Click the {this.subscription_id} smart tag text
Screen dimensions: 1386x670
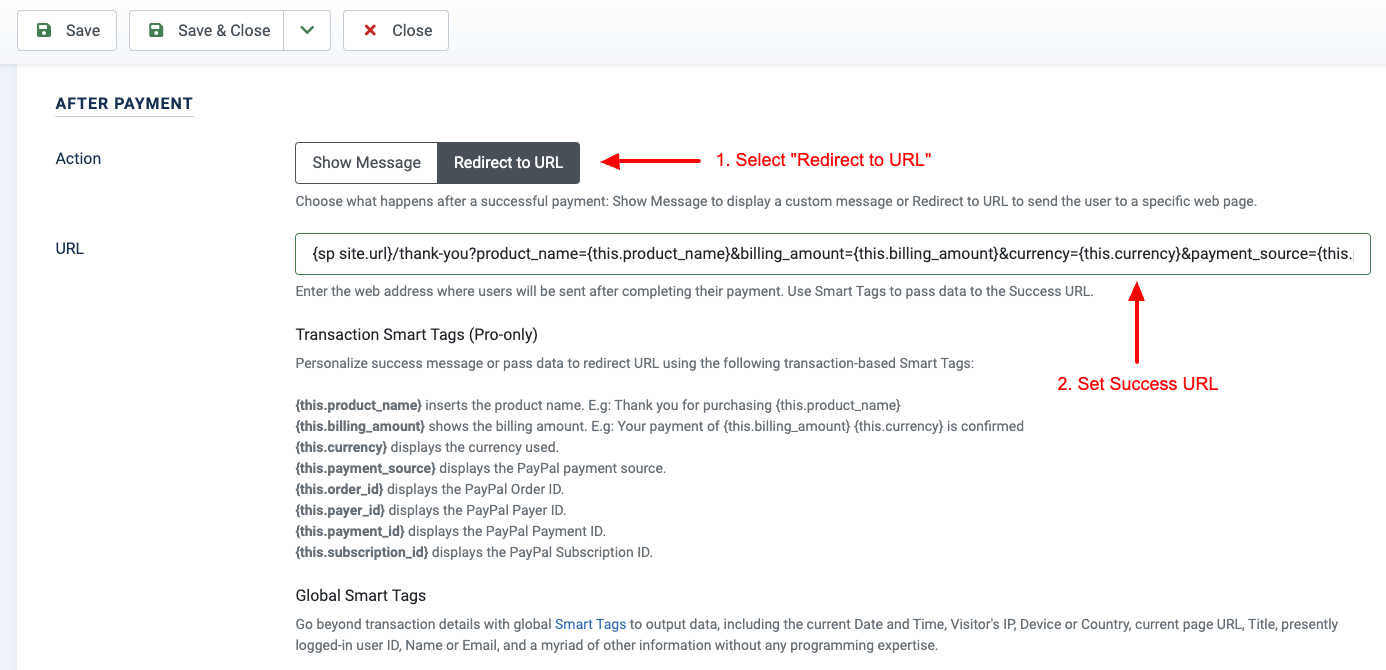[x=362, y=552]
